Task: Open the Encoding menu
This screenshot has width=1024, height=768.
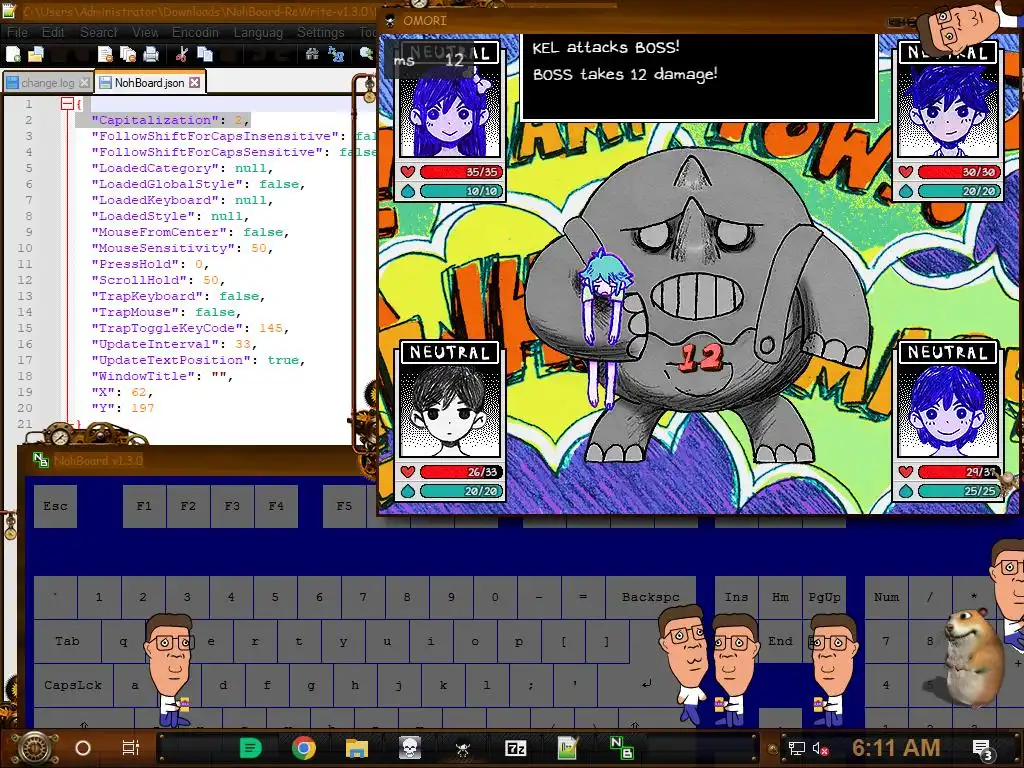Action: [x=195, y=32]
